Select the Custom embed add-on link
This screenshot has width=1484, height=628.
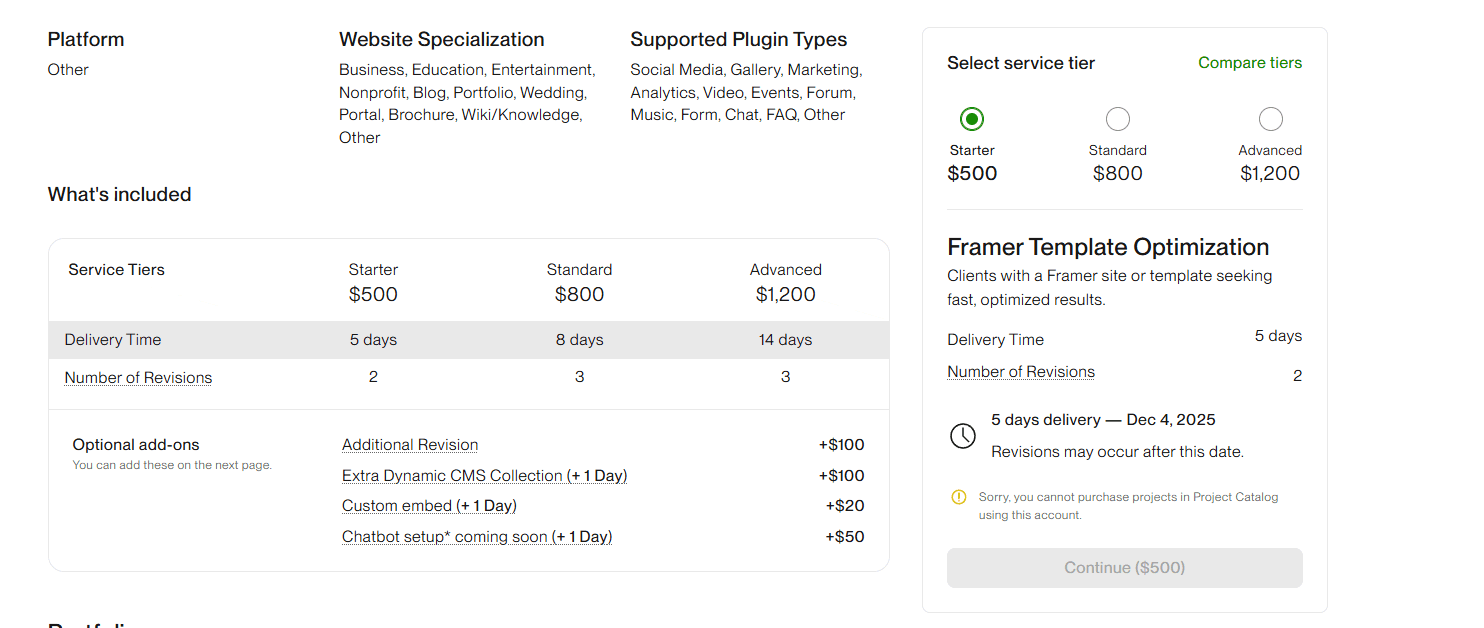[x=429, y=506]
